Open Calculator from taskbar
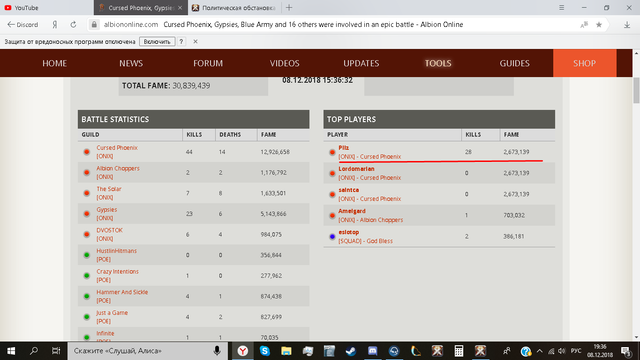 tap(459, 351)
